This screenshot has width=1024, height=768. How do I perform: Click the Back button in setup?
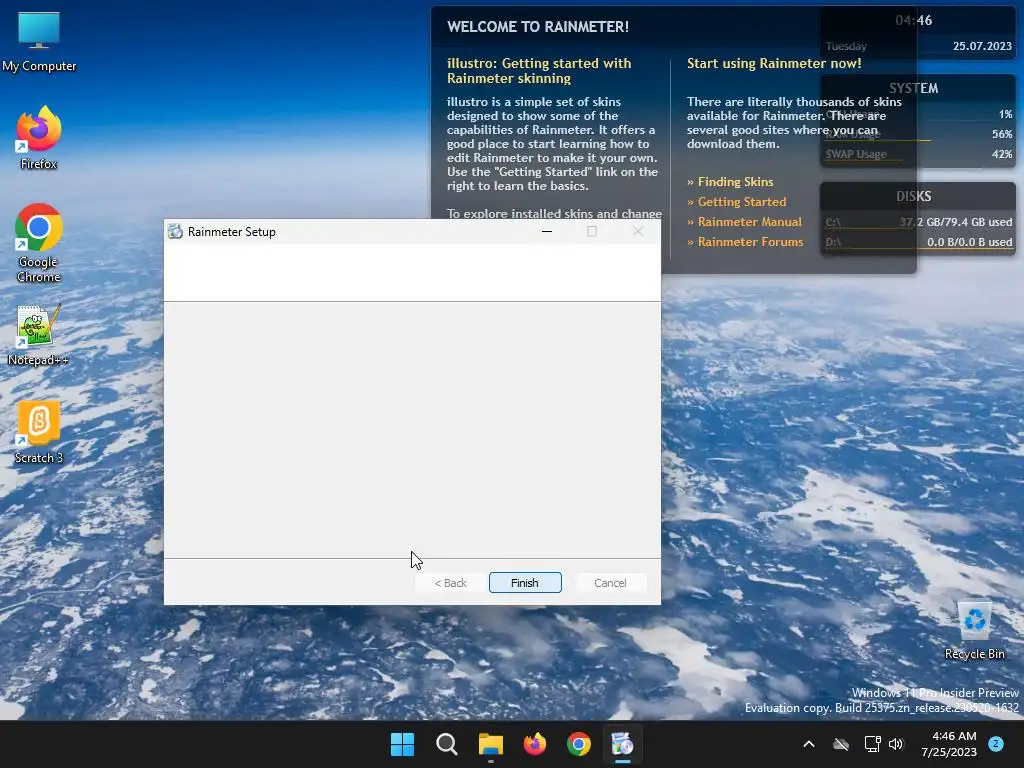[x=451, y=583]
